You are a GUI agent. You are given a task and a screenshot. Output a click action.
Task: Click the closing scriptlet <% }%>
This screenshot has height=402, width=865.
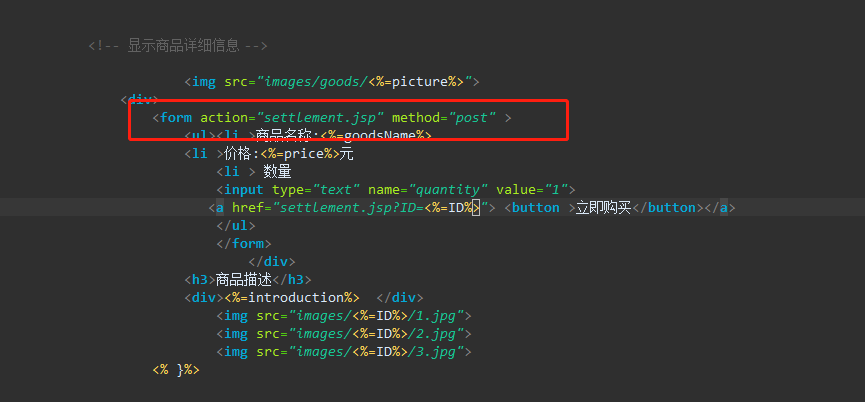(176, 370)
